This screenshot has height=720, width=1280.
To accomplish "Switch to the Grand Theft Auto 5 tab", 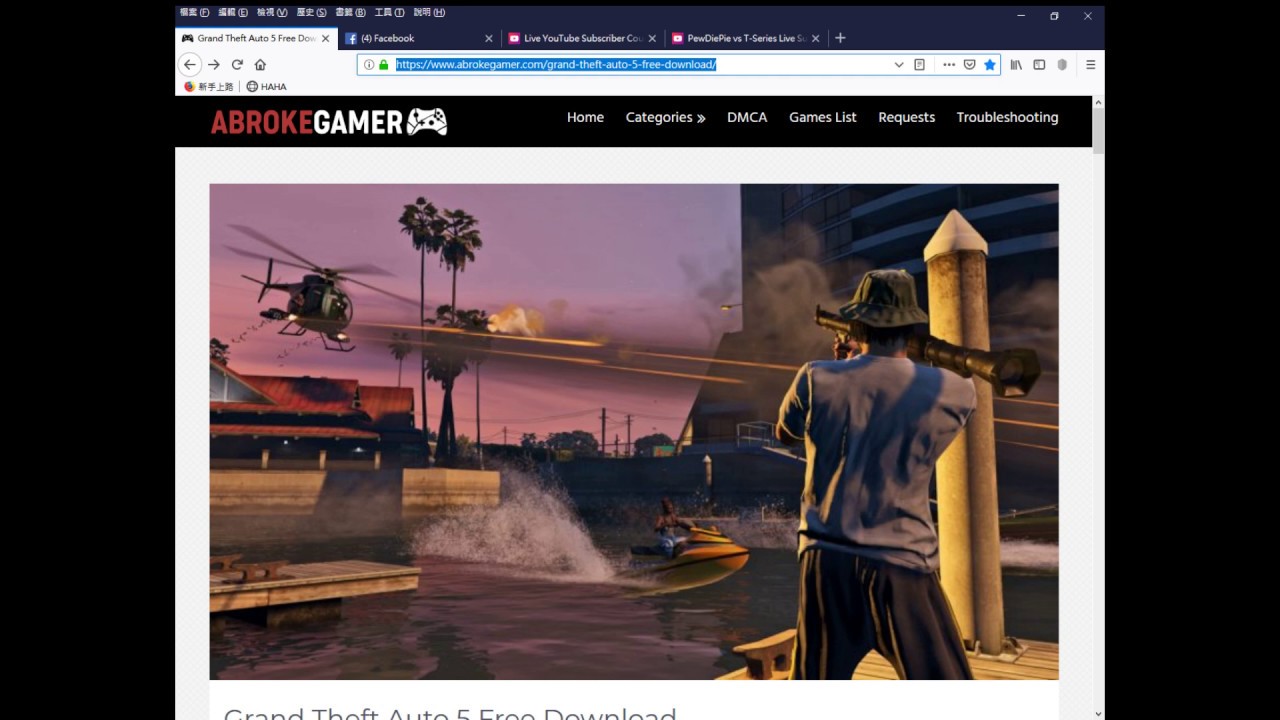I will click(x=256, y=38).
